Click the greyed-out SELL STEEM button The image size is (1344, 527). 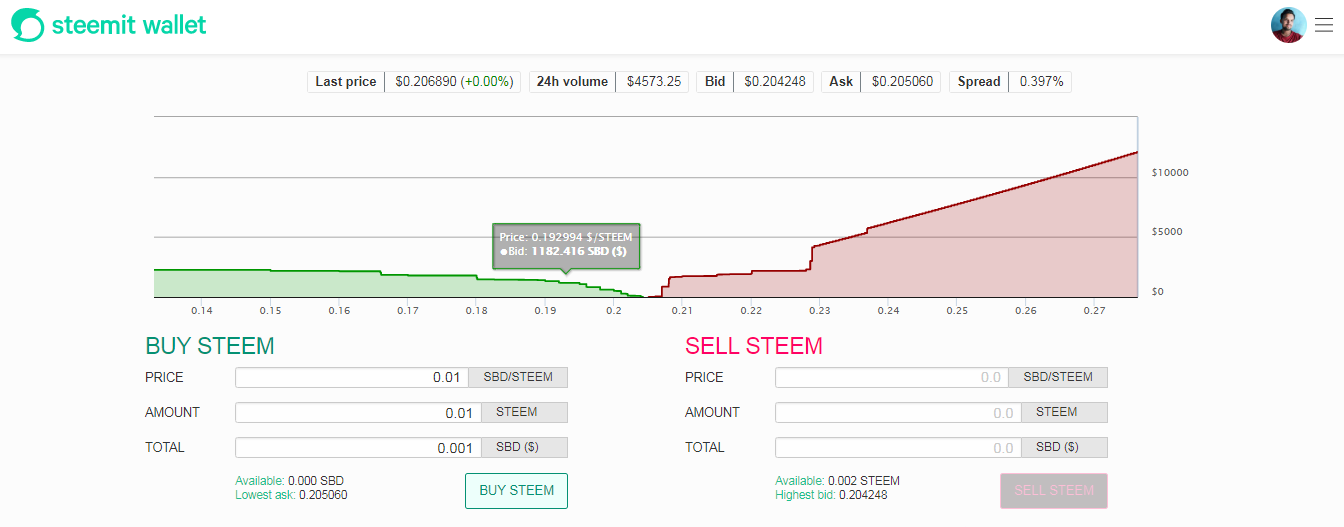[1054, 491]
